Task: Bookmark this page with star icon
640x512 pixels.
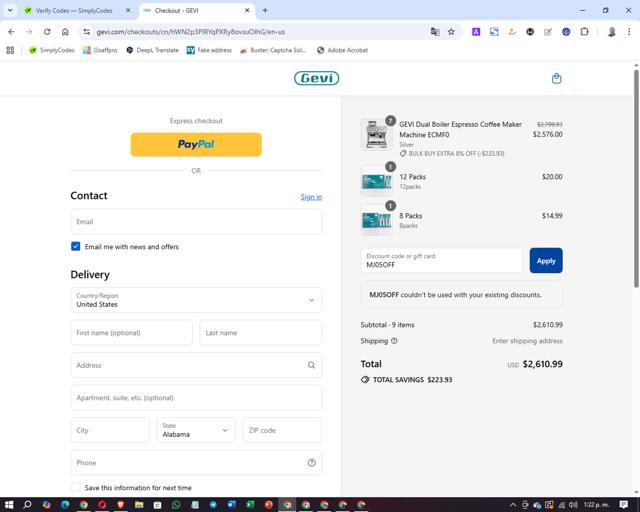Action: tap(451, 32)
